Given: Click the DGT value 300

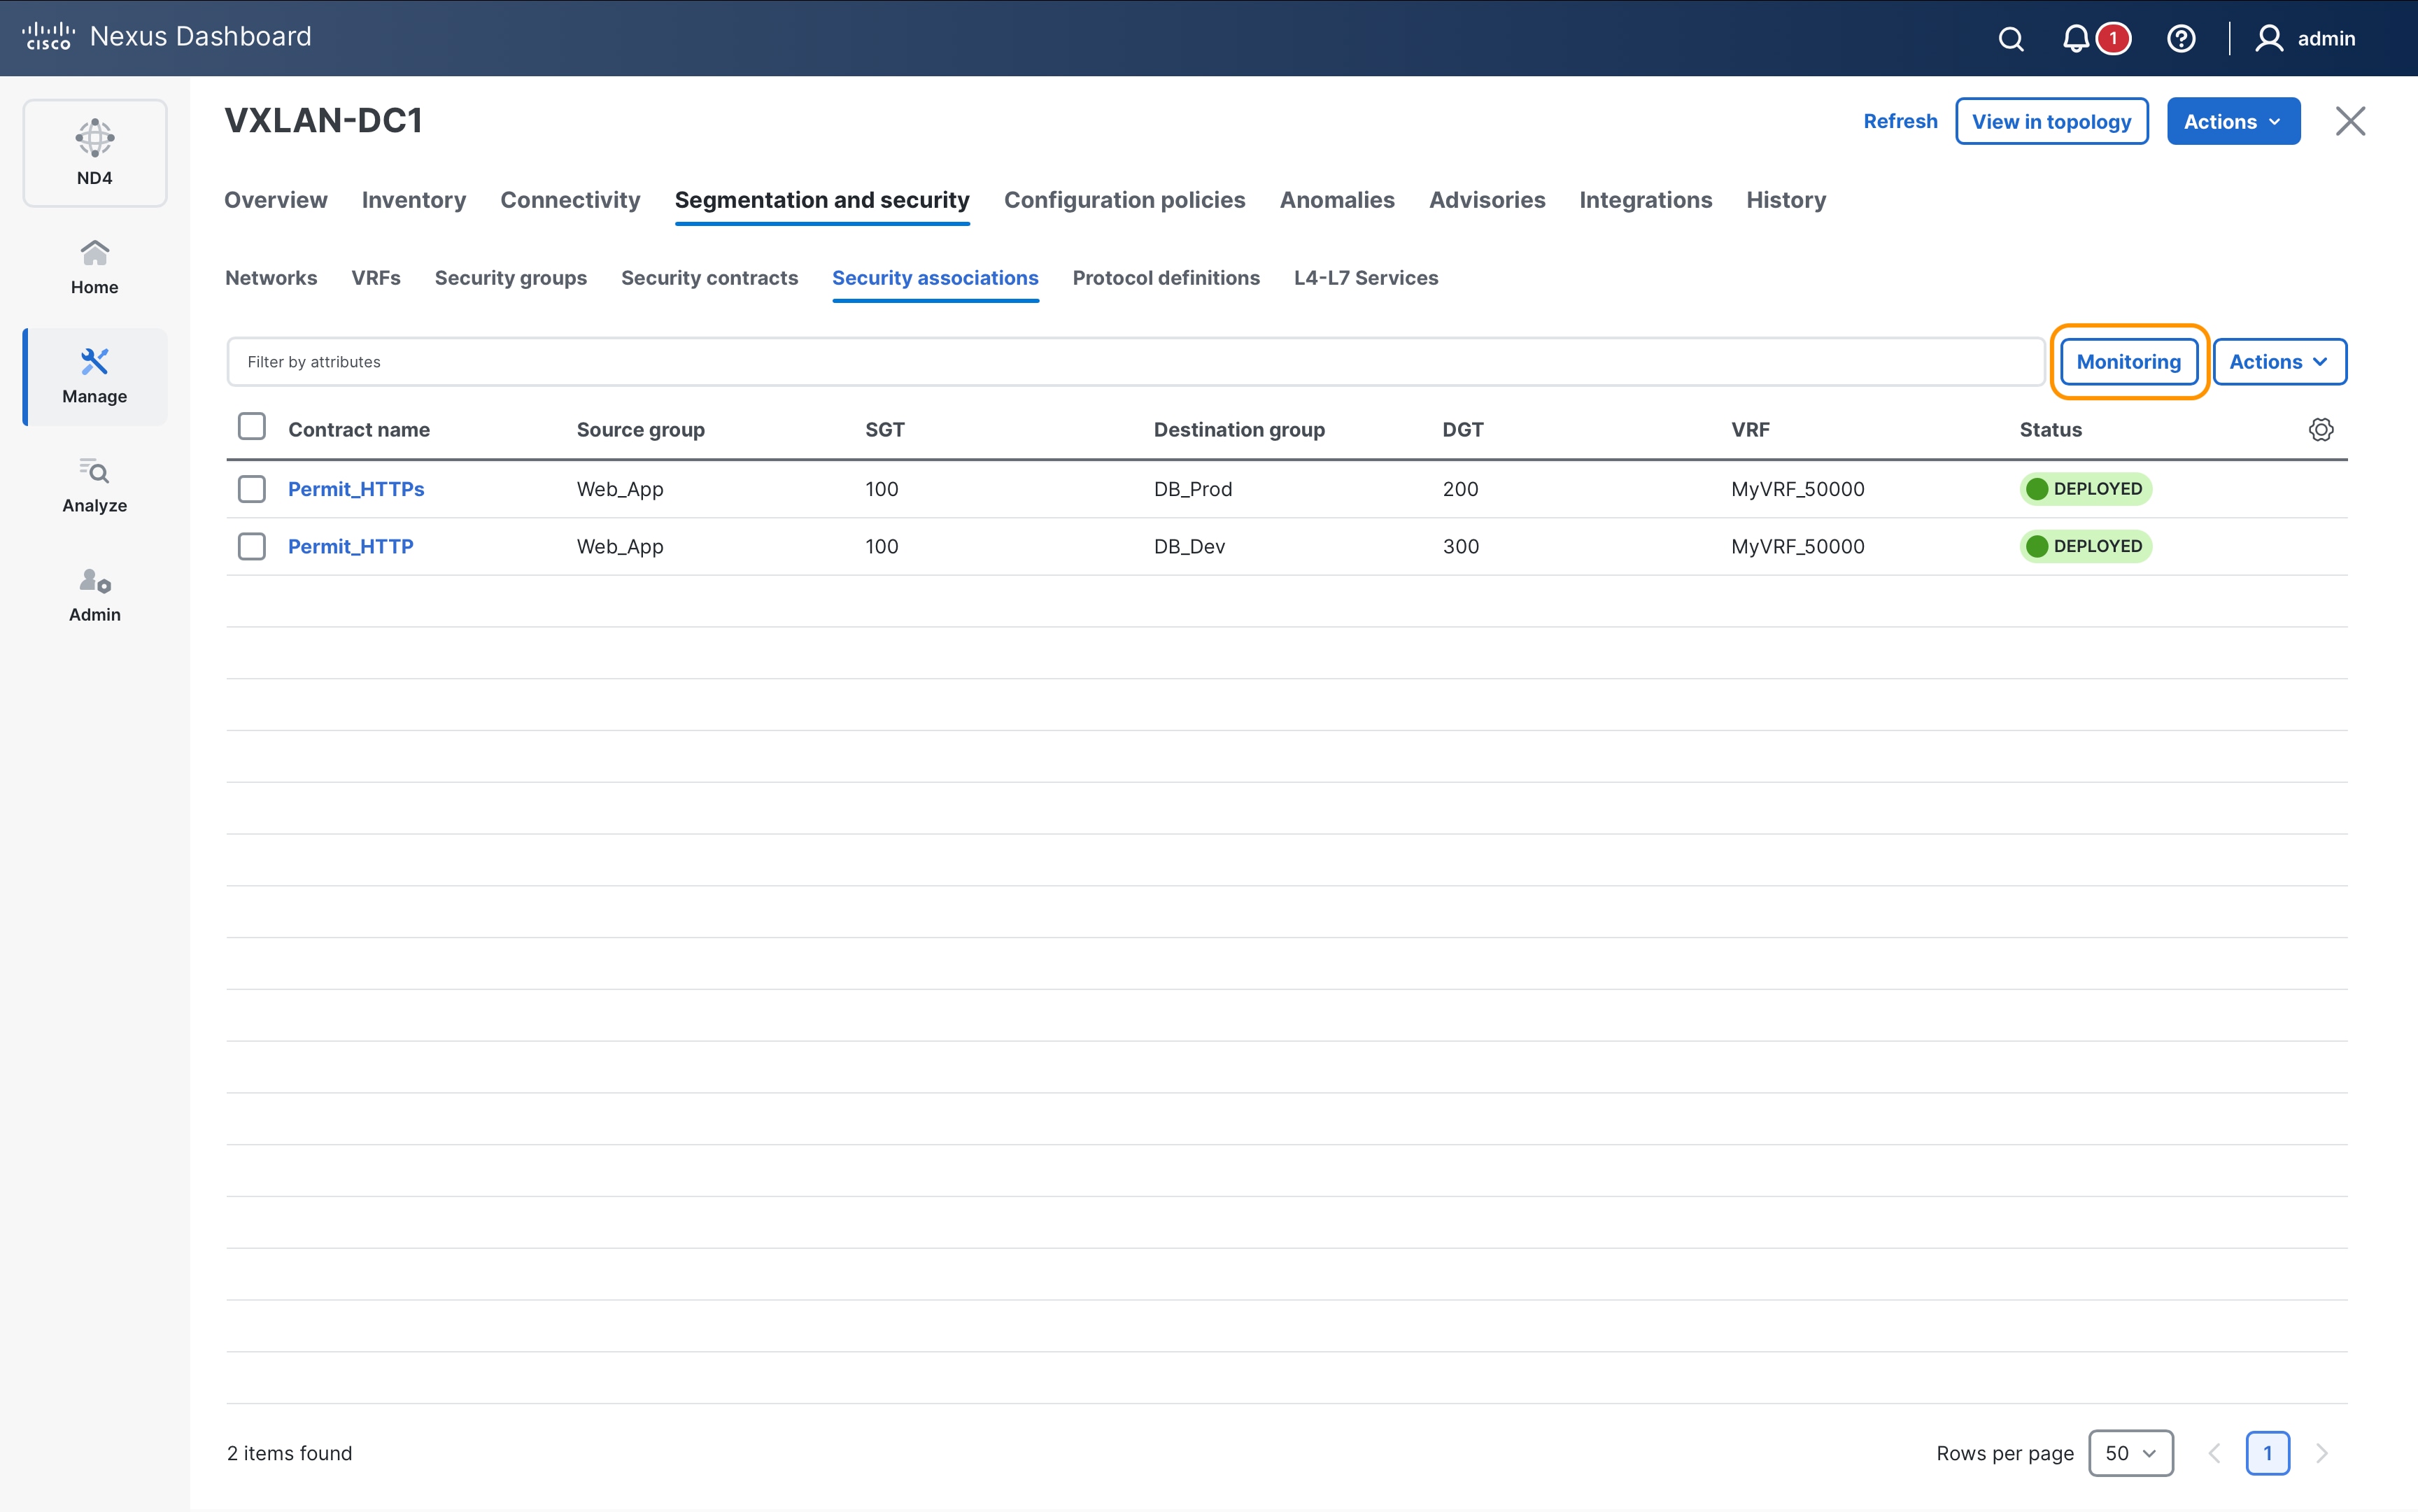Looking at the screenshot, I should pos(1460,546).
